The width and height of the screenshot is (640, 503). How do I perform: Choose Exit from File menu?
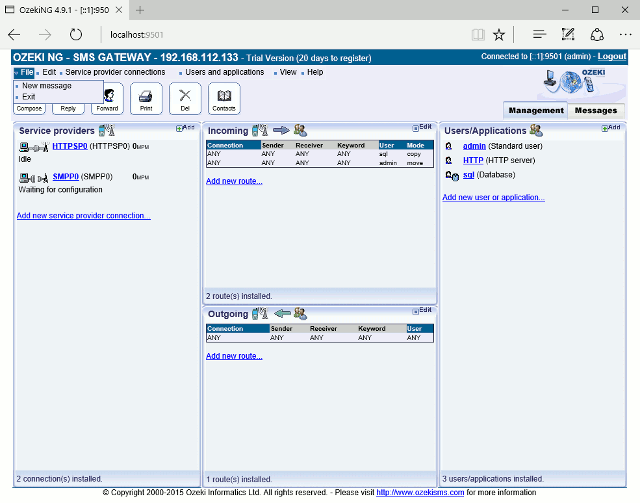pyautogui.click(x=29, y=97)
